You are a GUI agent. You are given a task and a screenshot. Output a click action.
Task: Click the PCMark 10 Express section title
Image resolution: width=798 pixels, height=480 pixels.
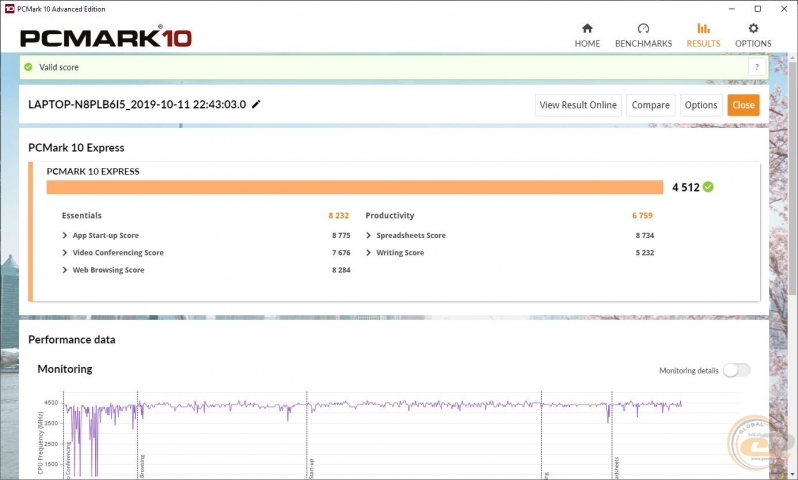(76, 148)
